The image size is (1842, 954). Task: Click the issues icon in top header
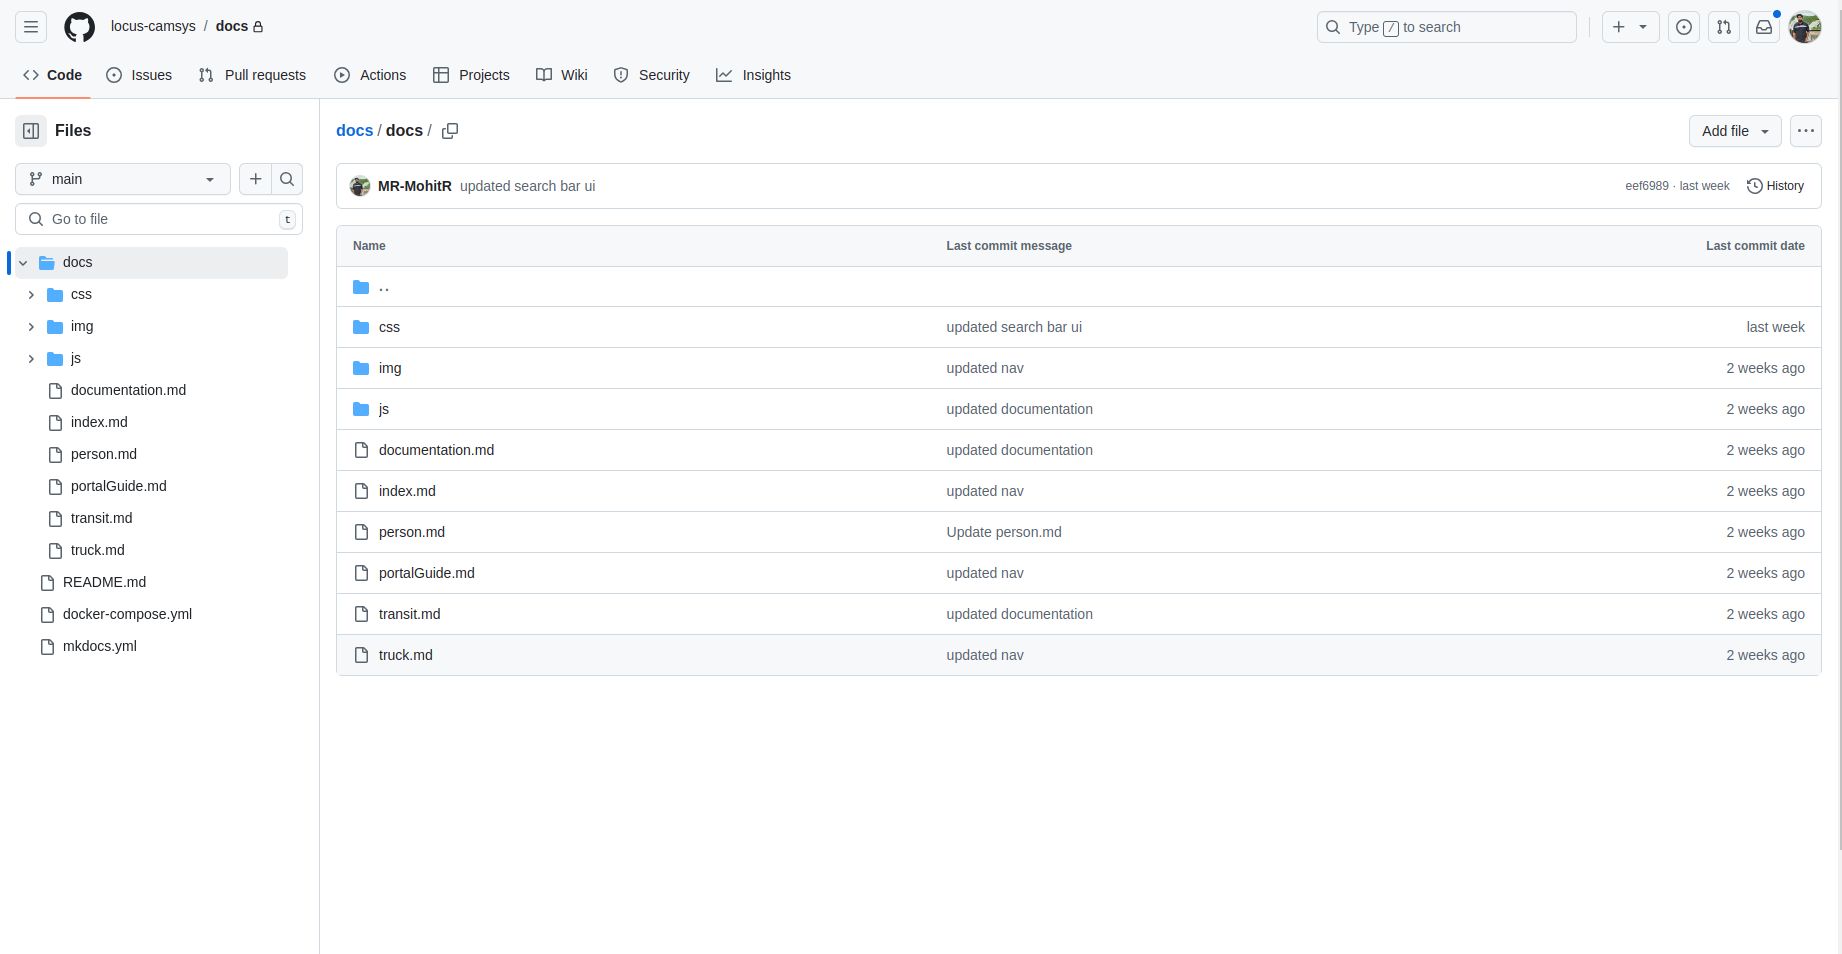point(1684,27)
